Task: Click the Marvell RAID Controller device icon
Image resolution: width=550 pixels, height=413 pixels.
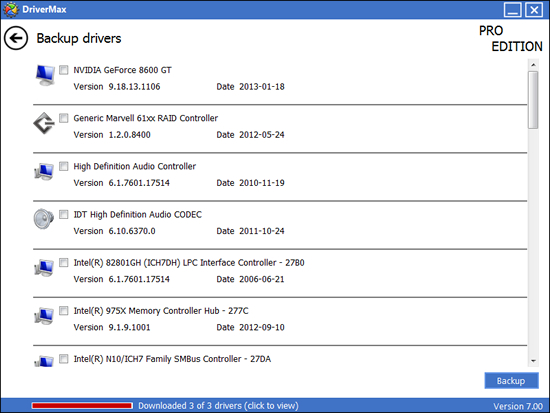Action: [x=44, y=123]
